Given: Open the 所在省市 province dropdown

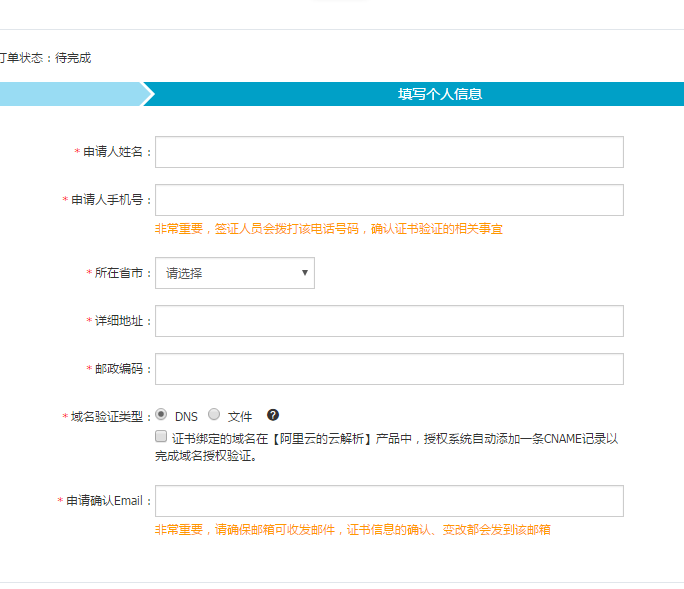Looking at the screenshot, I should [235, 273].
